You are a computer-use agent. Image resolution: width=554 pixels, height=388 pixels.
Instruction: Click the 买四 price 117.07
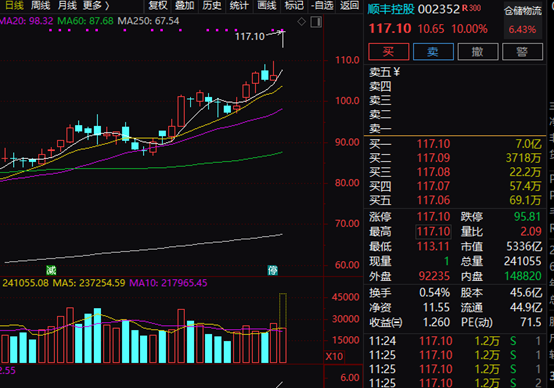click(434, 186)
